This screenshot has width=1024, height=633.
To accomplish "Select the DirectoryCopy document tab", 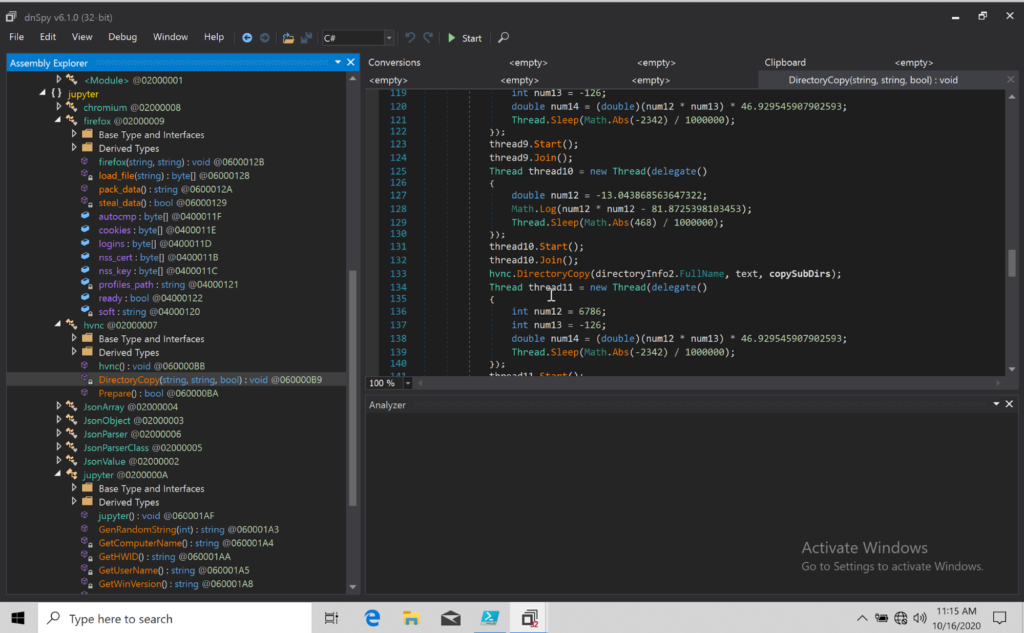I will click(x=873, y=80).
